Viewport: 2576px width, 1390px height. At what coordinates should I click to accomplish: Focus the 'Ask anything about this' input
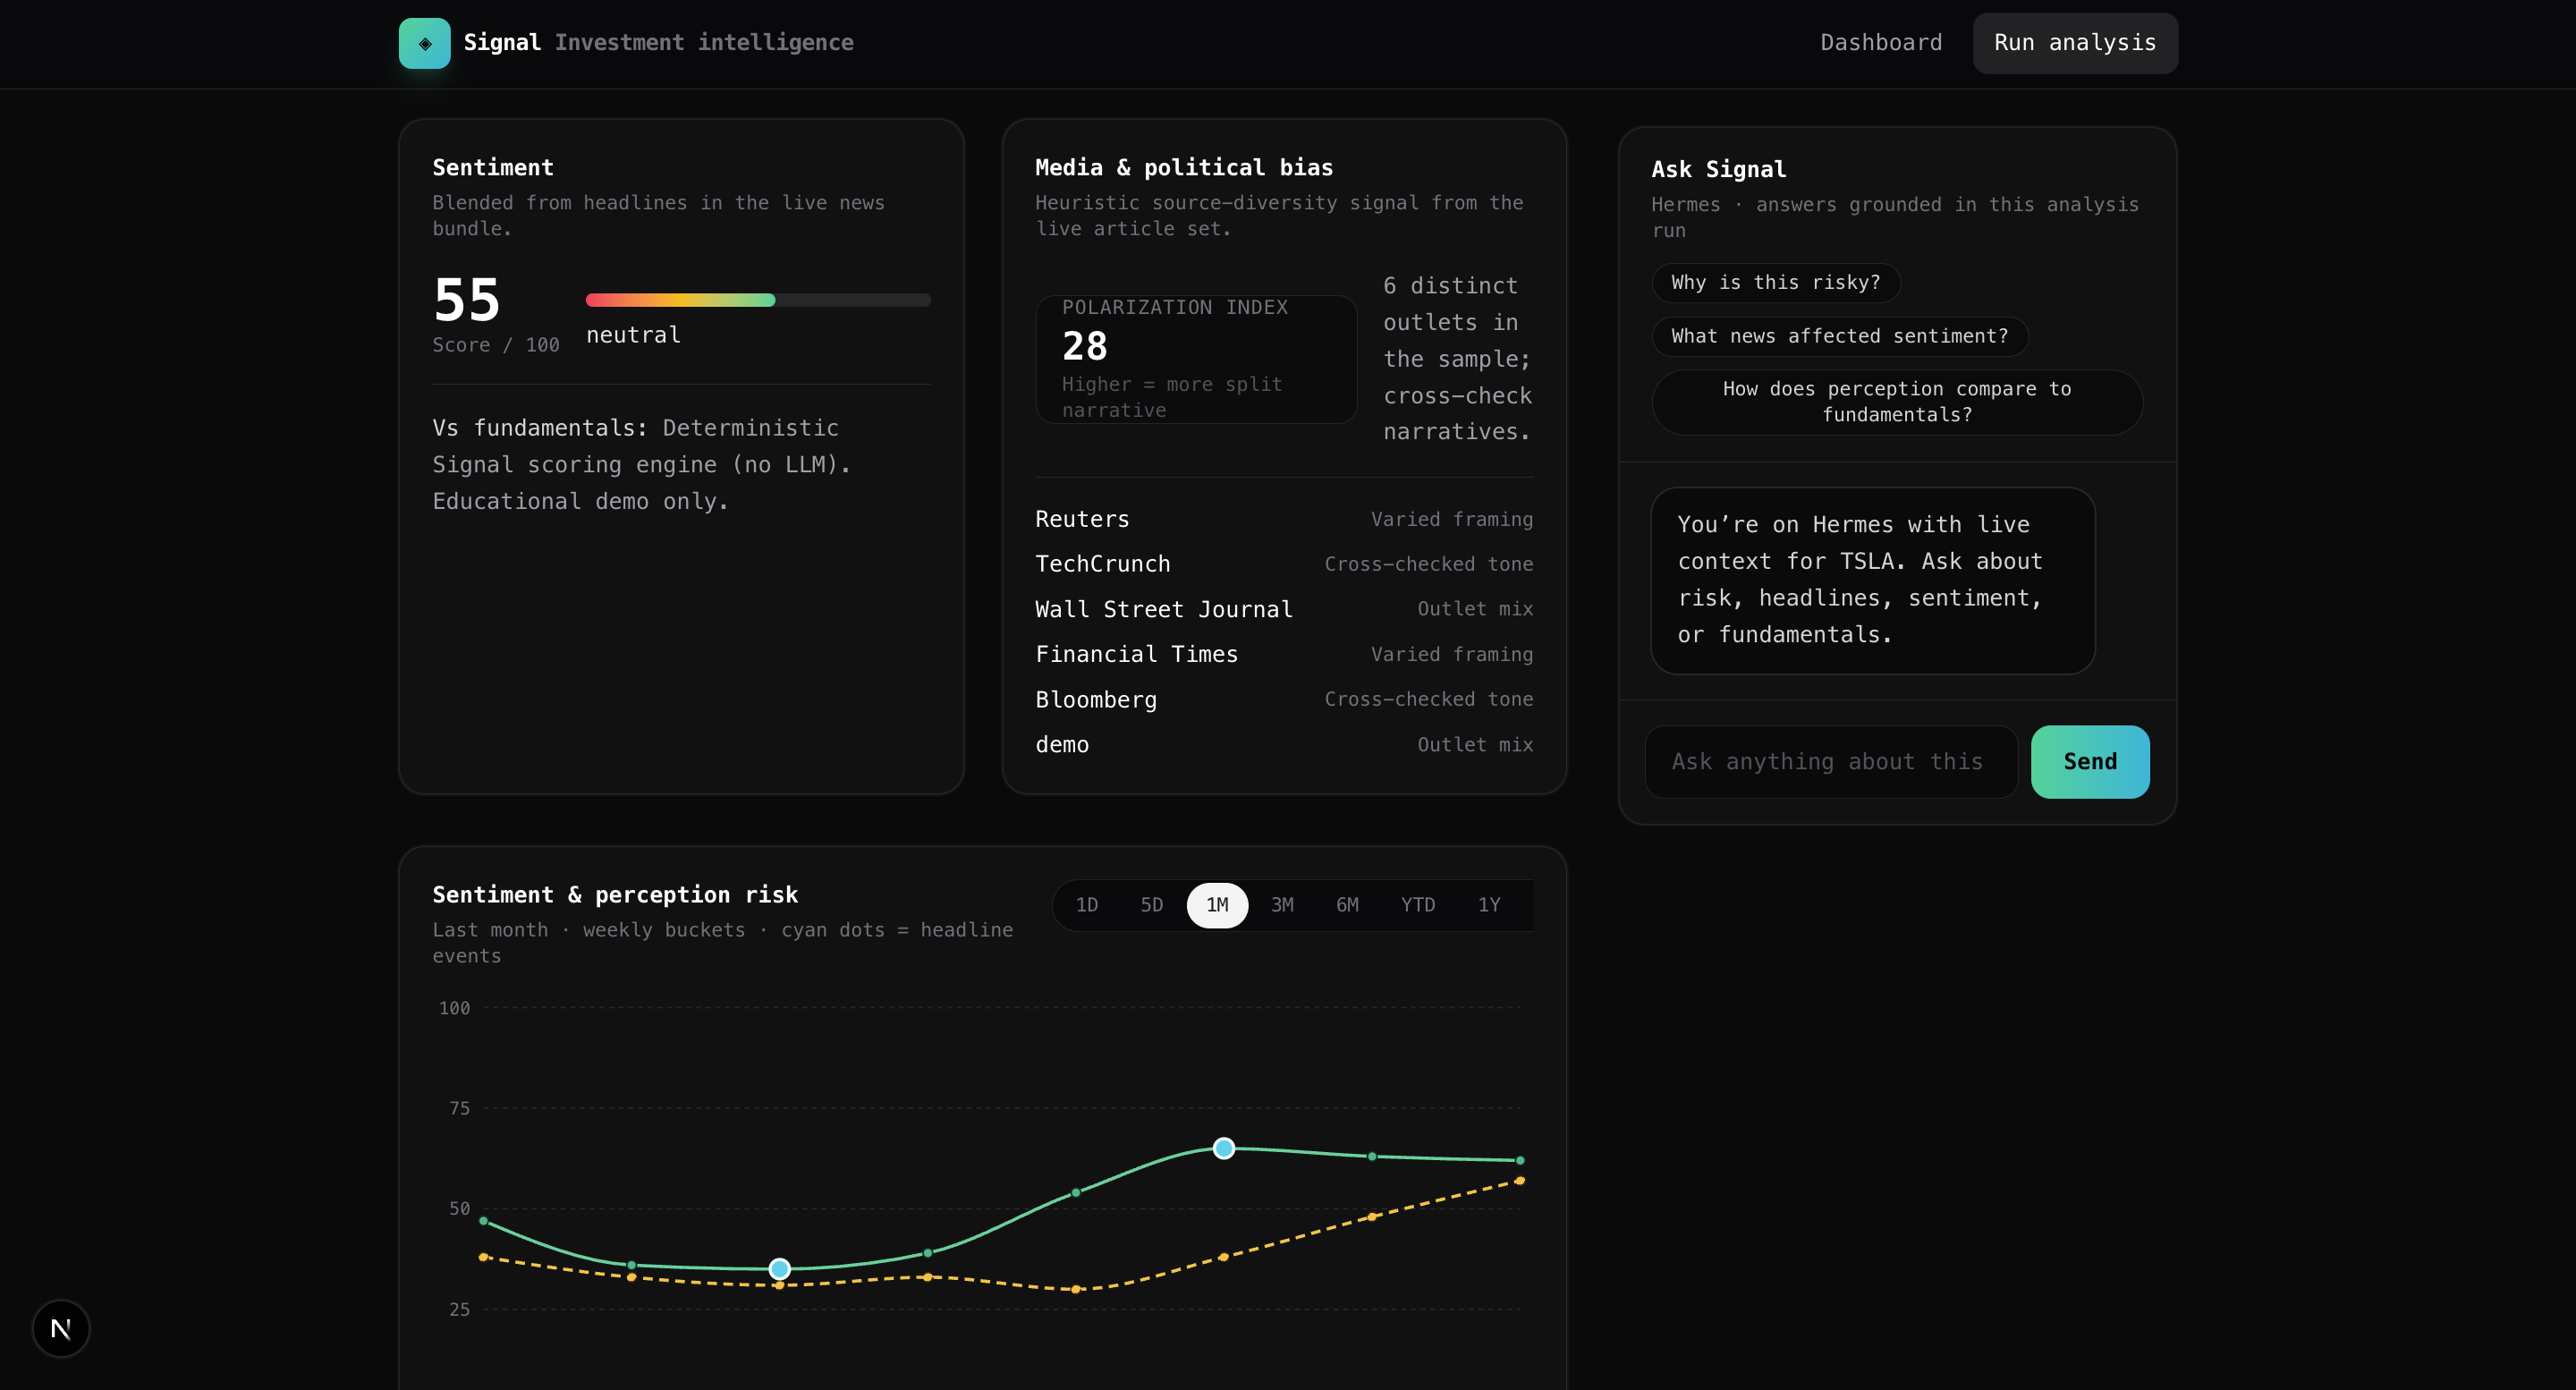click(1830, 762)
